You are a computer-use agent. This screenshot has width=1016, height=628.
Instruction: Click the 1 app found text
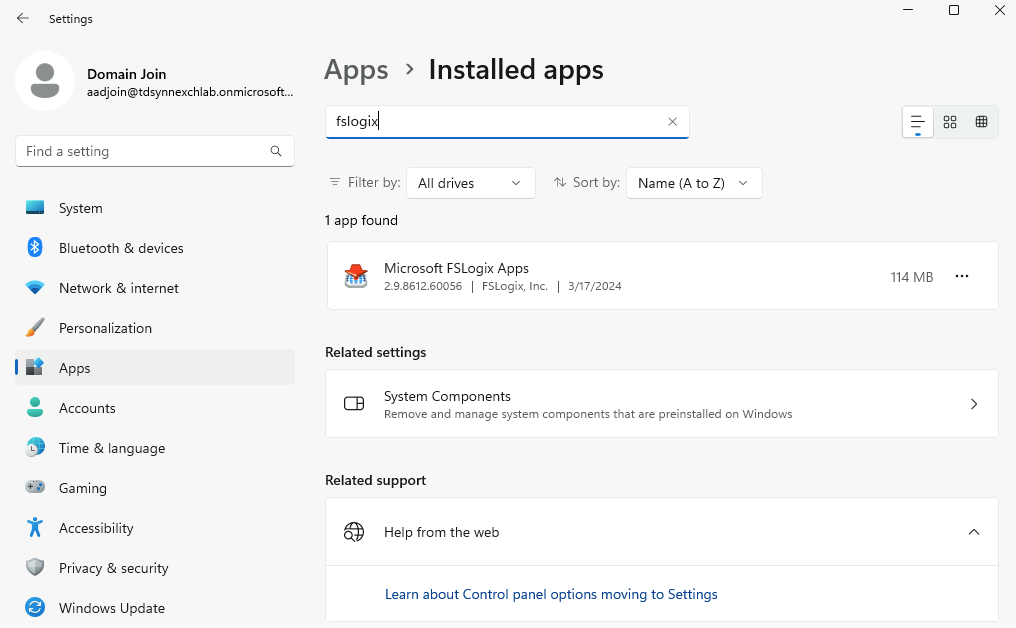362,220
